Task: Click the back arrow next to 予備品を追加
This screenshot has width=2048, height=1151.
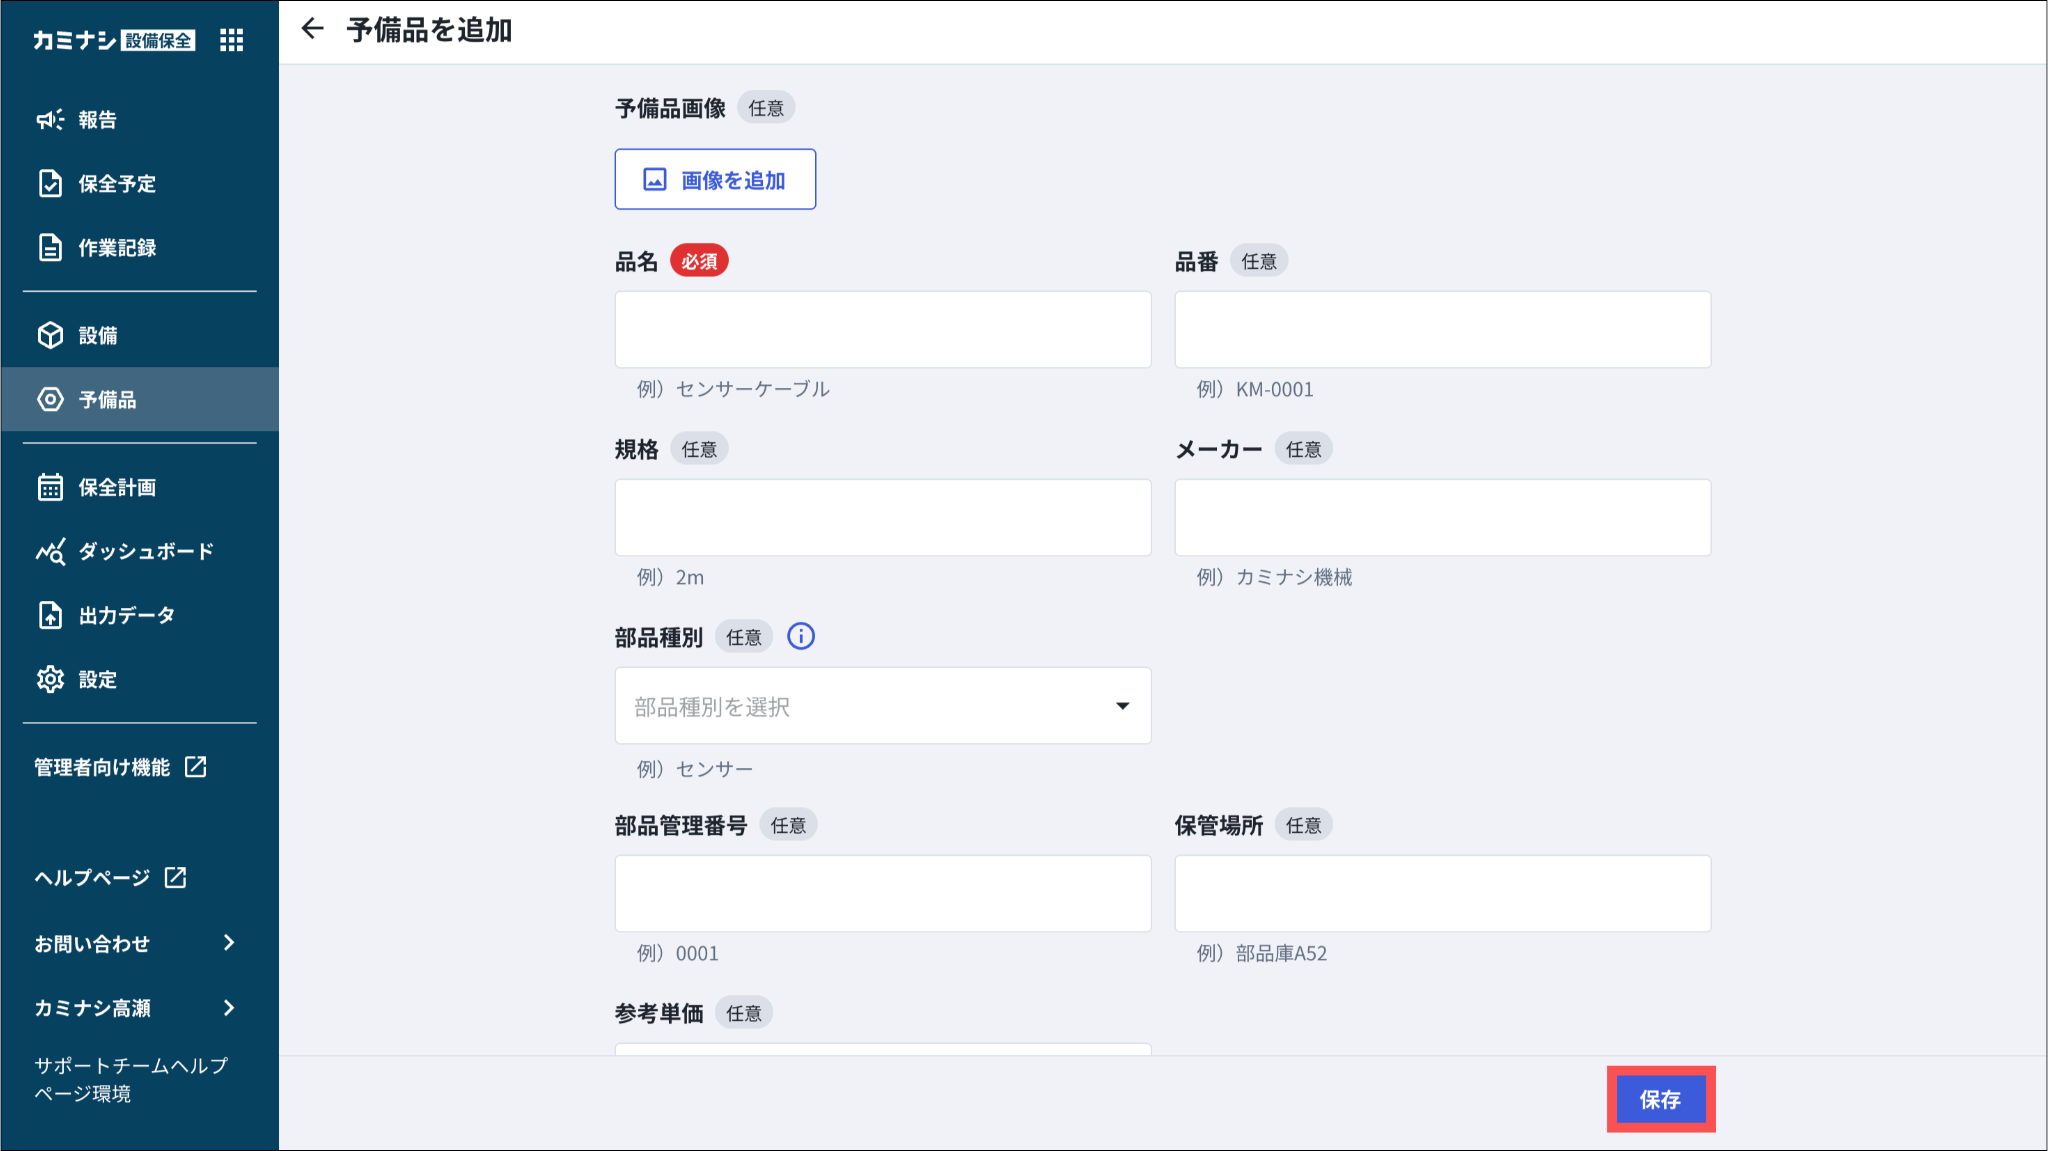Action: point(312,29)
